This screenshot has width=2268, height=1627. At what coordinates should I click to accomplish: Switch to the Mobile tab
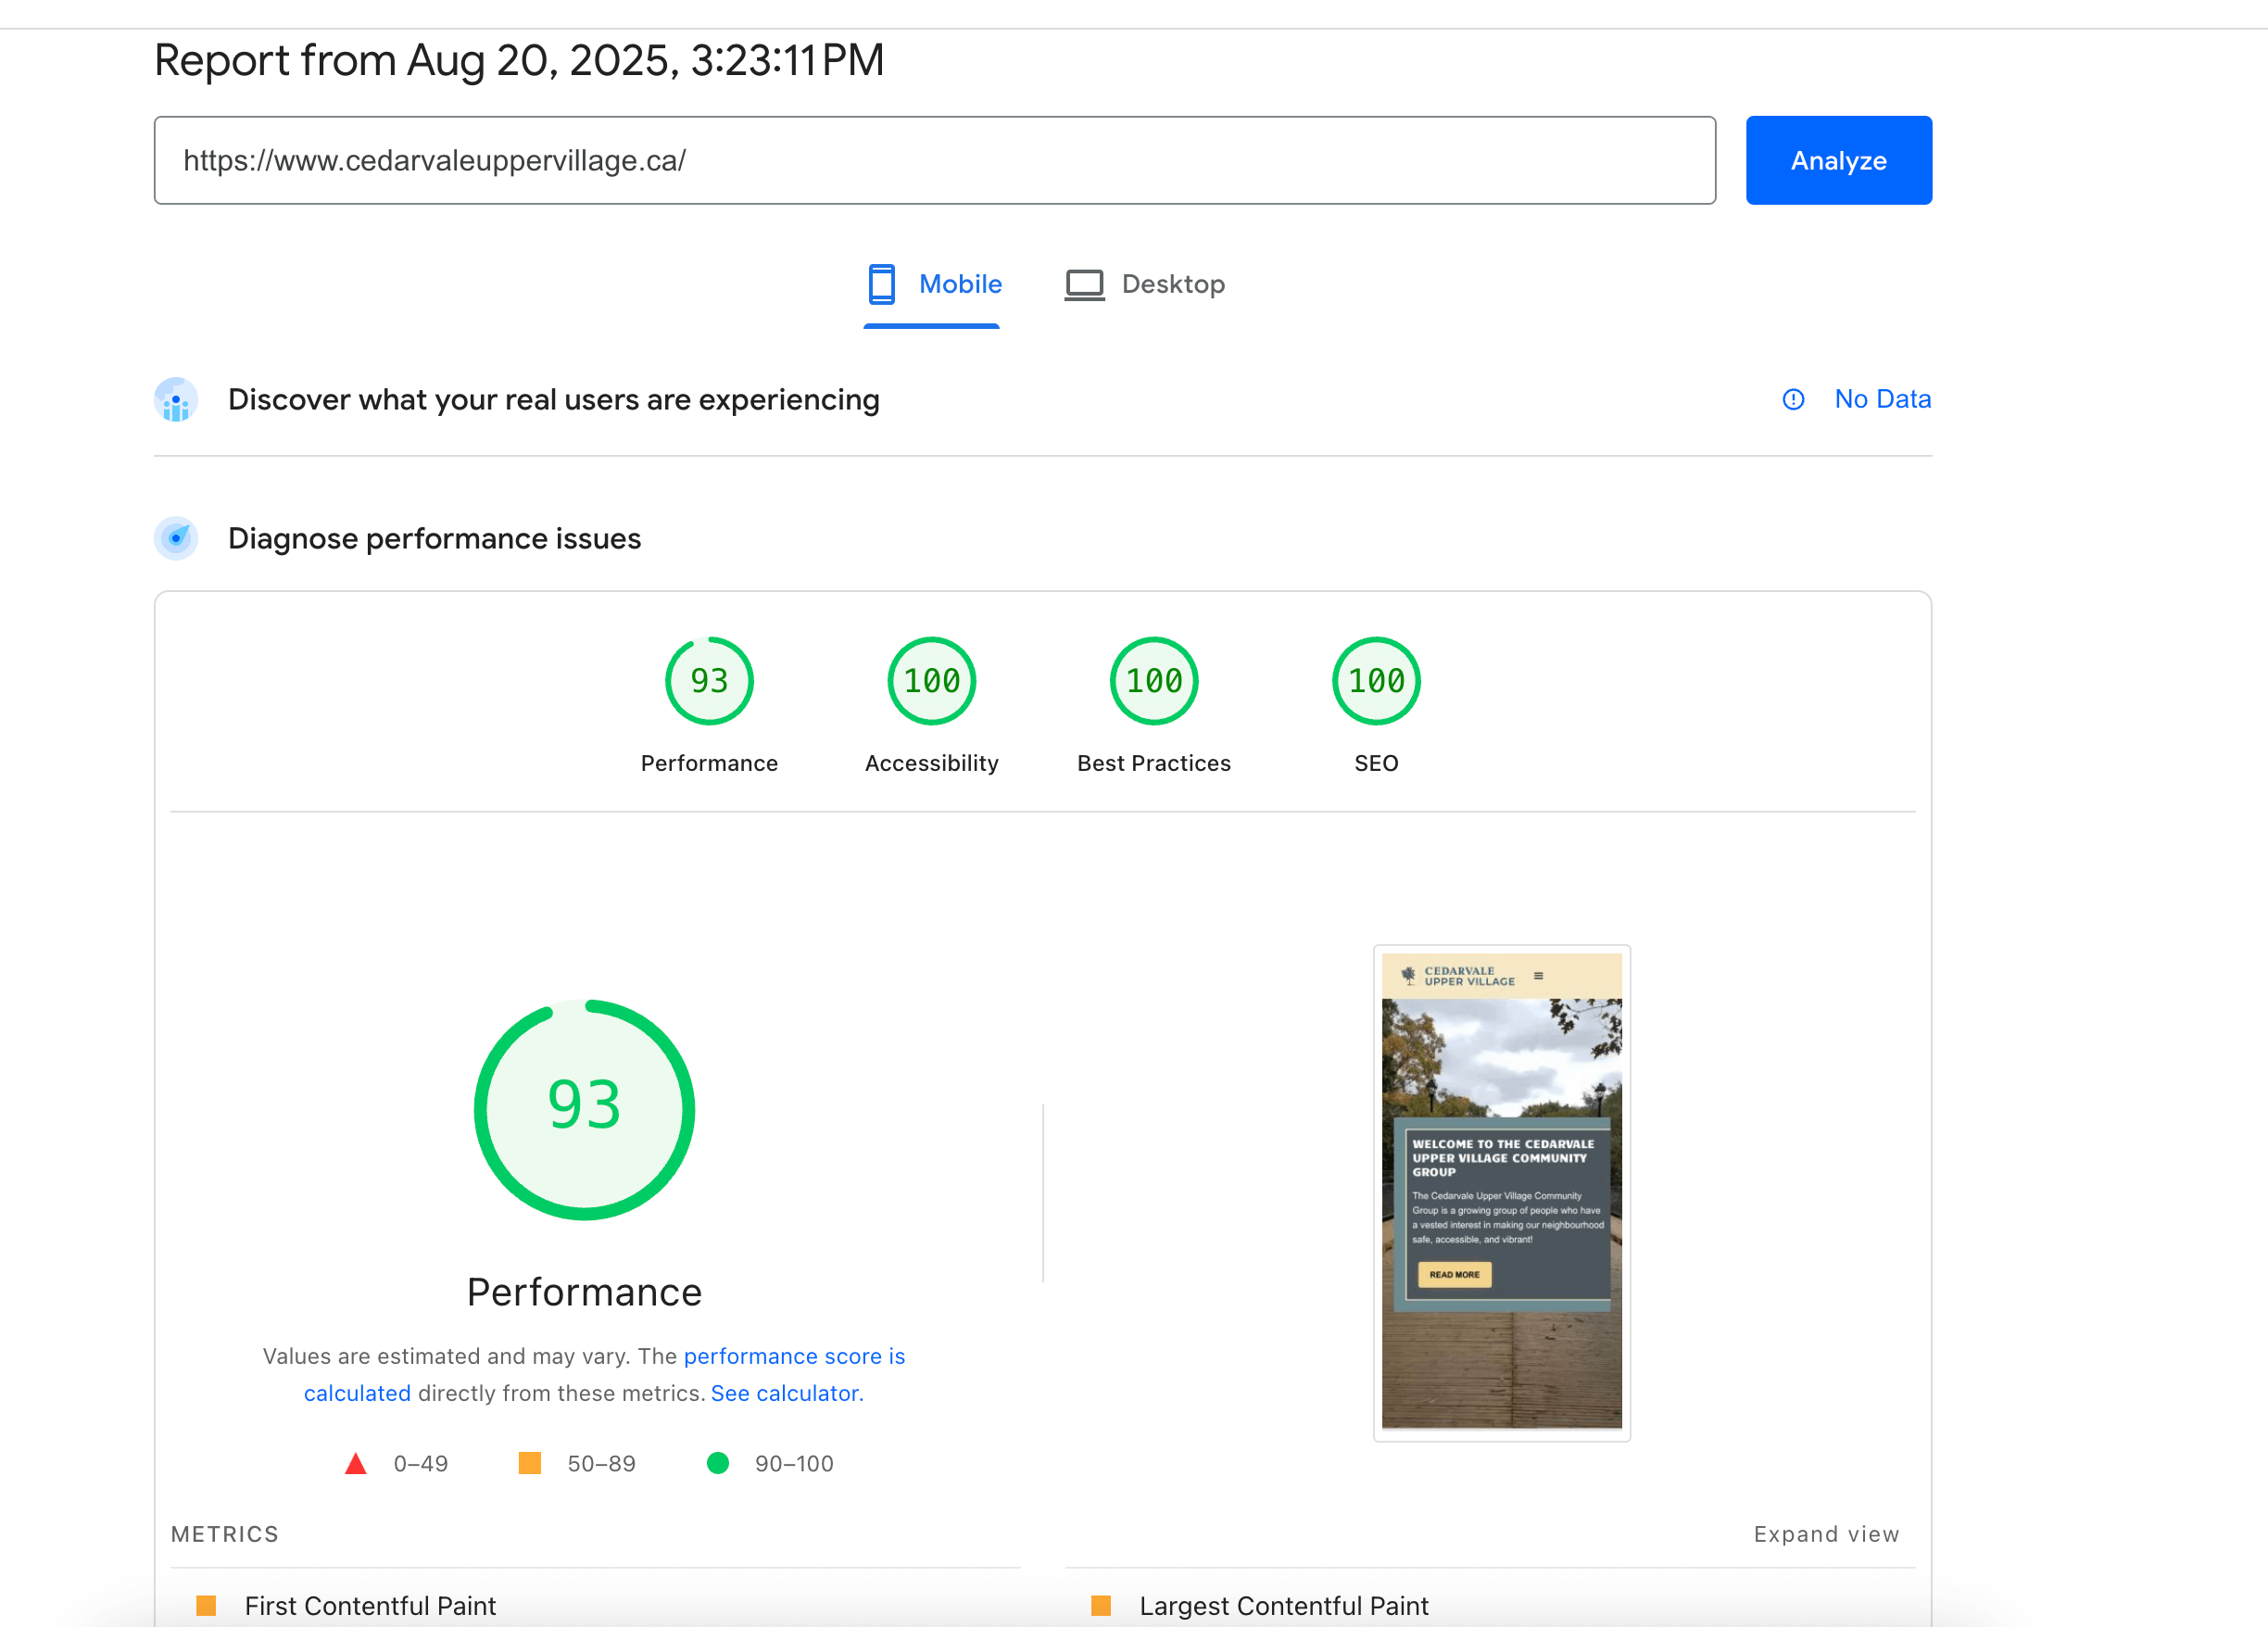tap(932, 285)
